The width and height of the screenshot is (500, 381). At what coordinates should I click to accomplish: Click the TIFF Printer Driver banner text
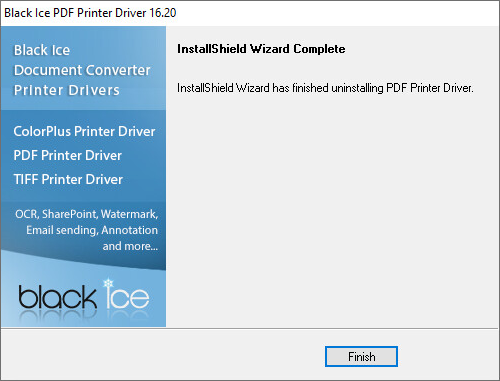click(x=68, y=179)
